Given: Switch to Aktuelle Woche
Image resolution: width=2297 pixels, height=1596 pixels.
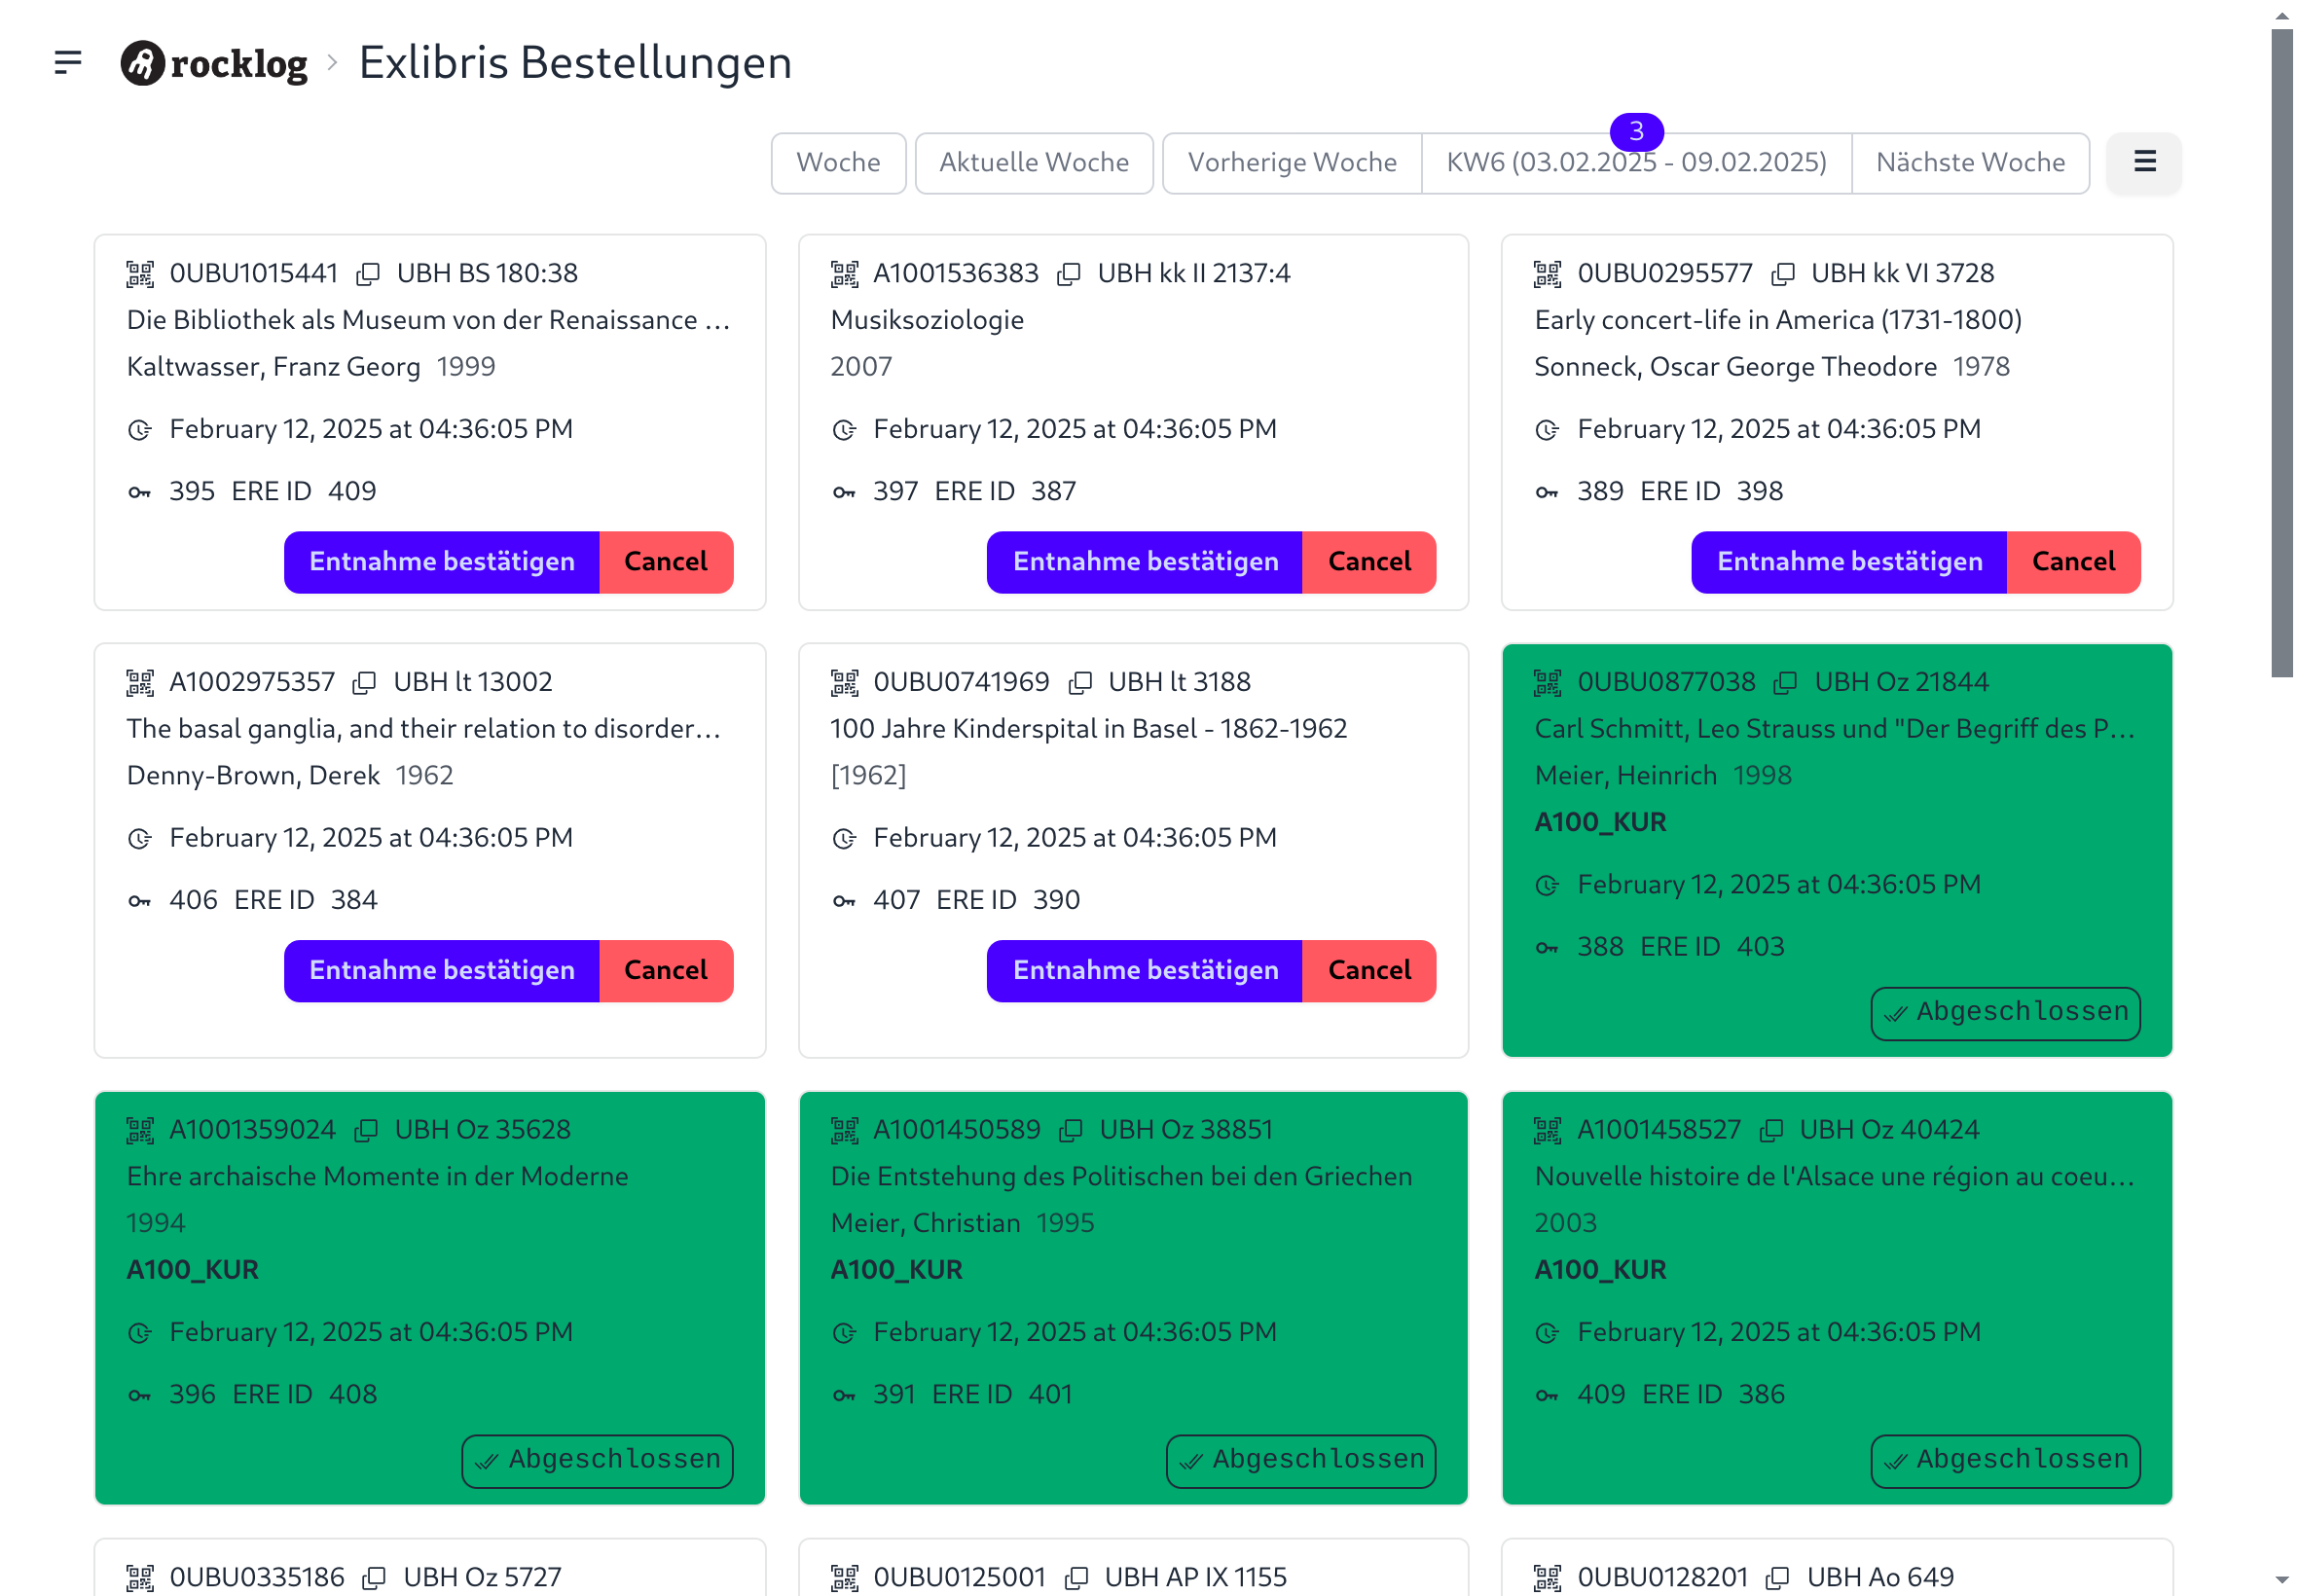Looking at the screenshot, I should [x=1033, y=162].
